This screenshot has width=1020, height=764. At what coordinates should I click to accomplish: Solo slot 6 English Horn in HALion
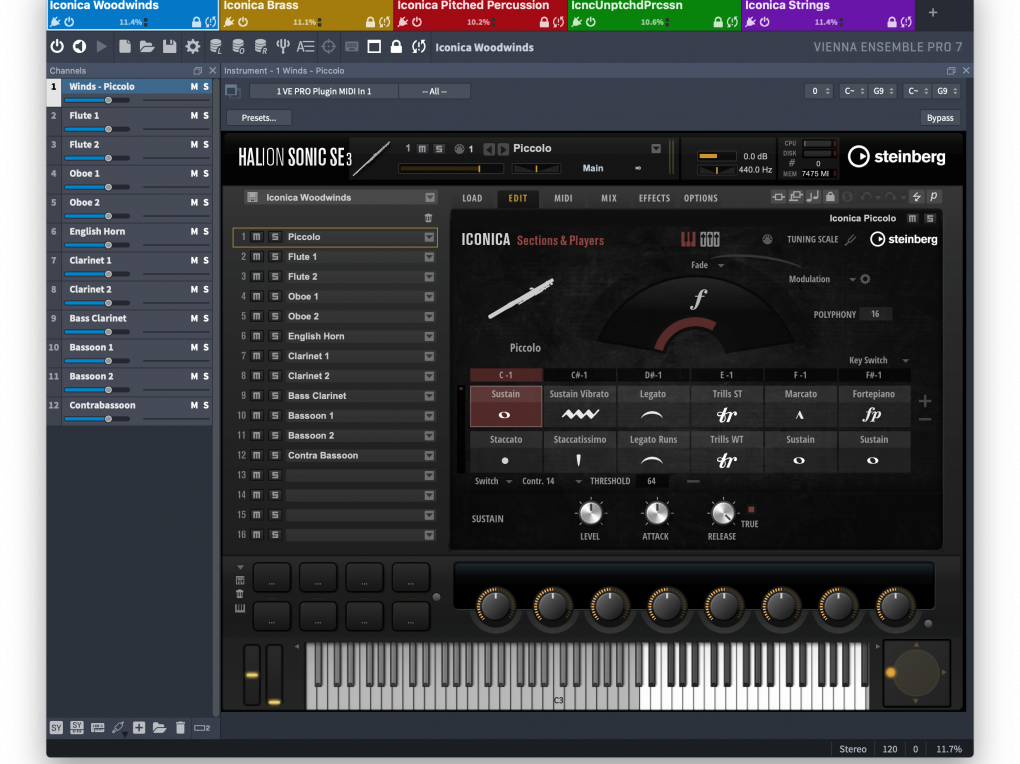tap(275, 336)
